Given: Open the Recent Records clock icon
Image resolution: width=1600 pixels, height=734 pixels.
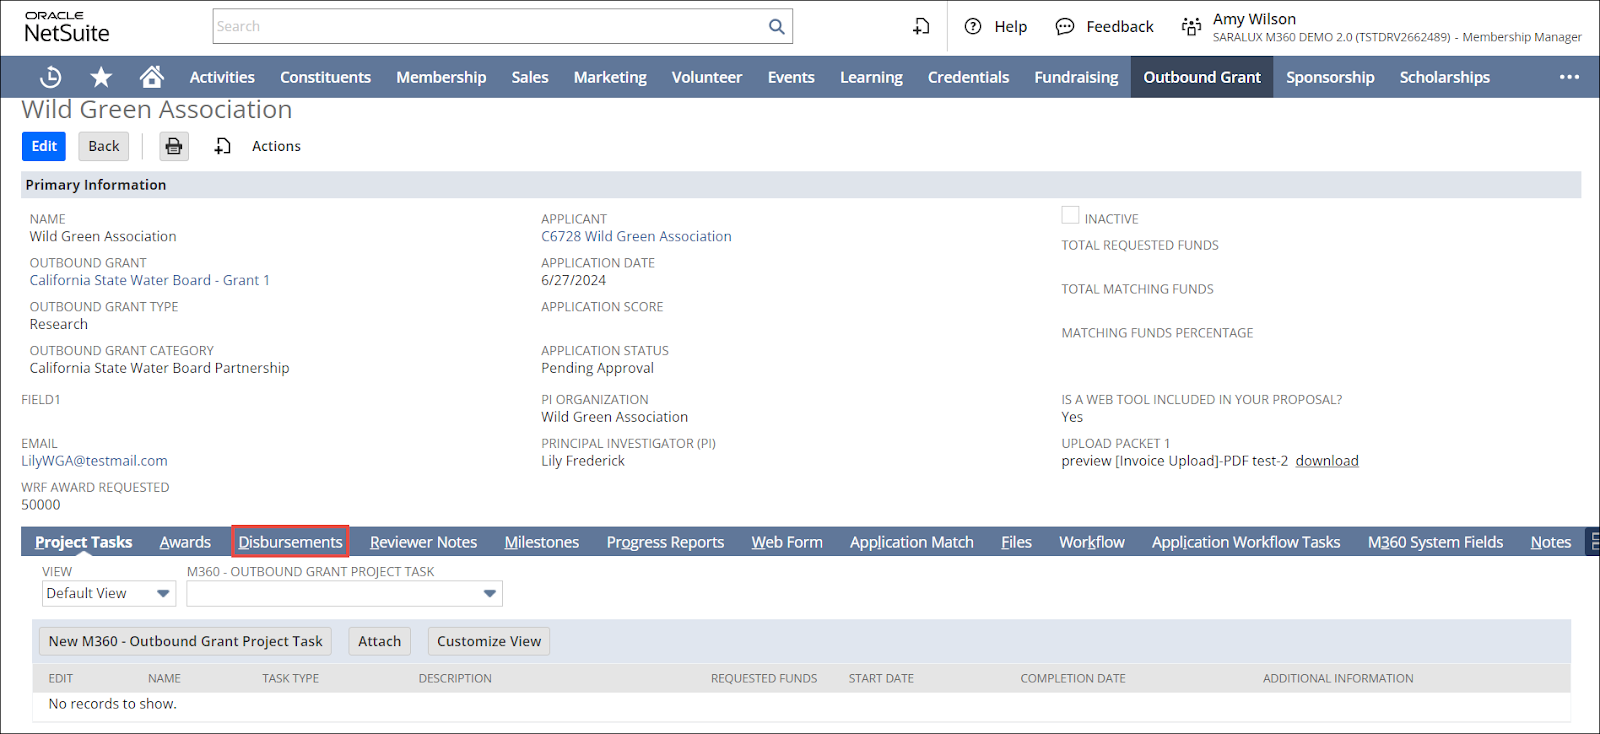Looking at the screenshot, I should tap(50, 77).
